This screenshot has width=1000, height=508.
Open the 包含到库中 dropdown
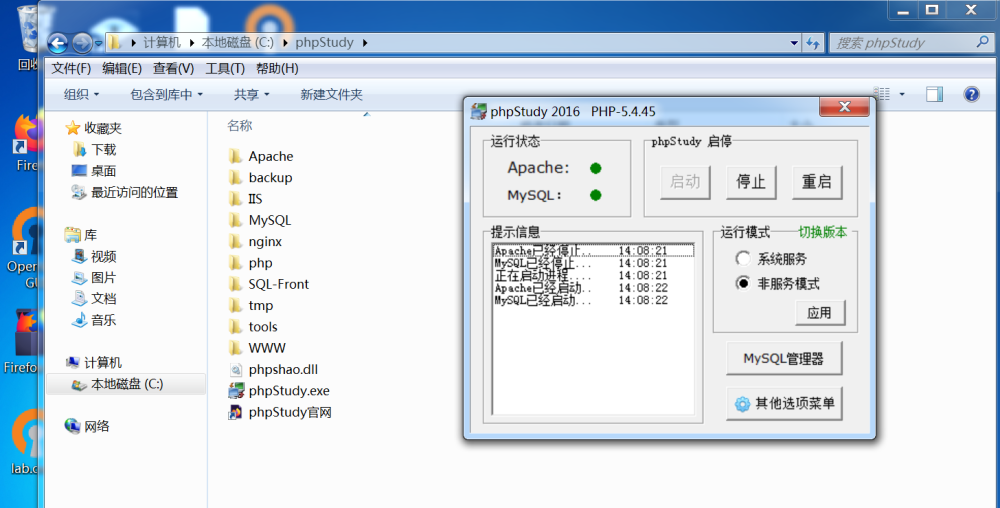pos(166,94)
